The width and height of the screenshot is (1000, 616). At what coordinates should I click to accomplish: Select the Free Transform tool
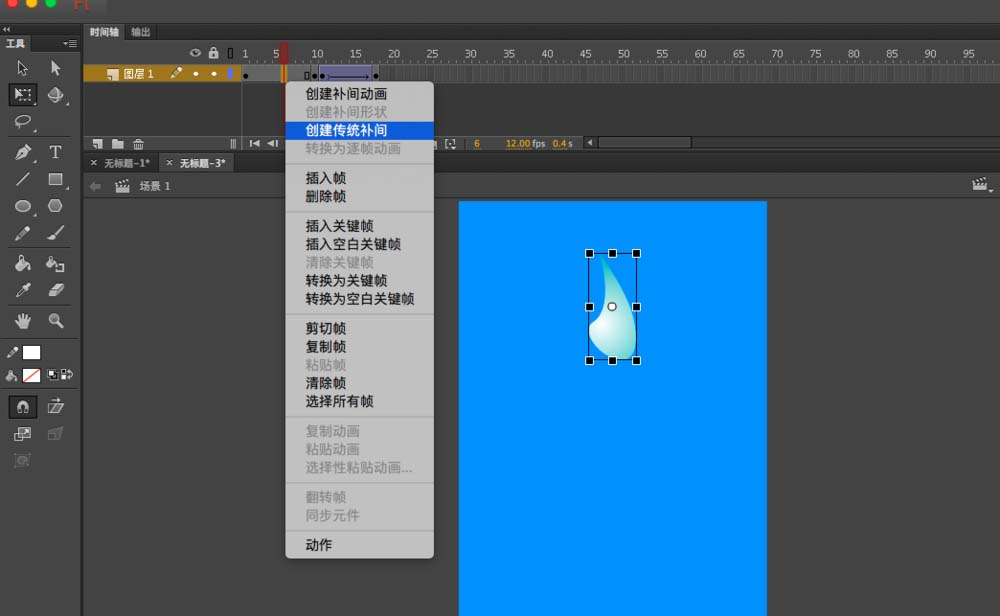click(x=23, y=95)
